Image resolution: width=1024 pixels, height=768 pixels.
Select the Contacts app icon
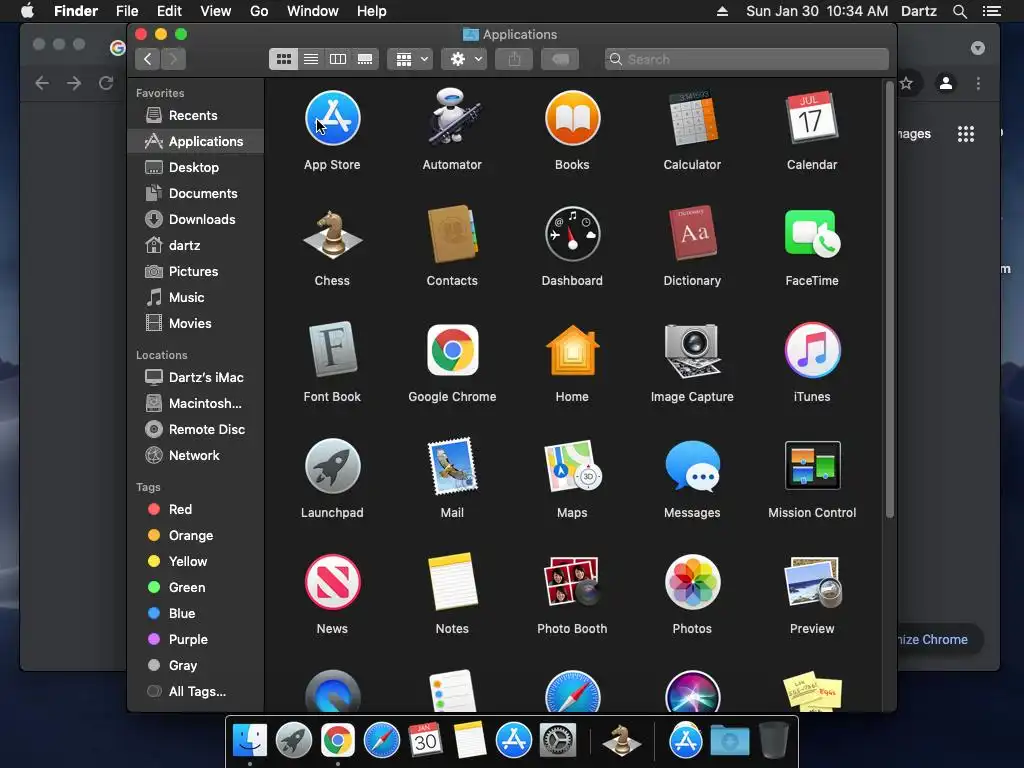(452, 234)
